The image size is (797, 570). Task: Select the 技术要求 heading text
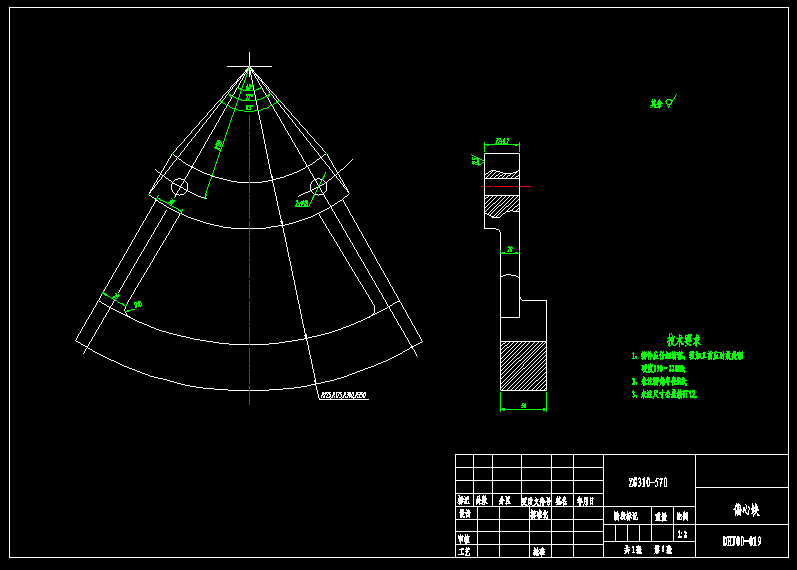(684, 340)
